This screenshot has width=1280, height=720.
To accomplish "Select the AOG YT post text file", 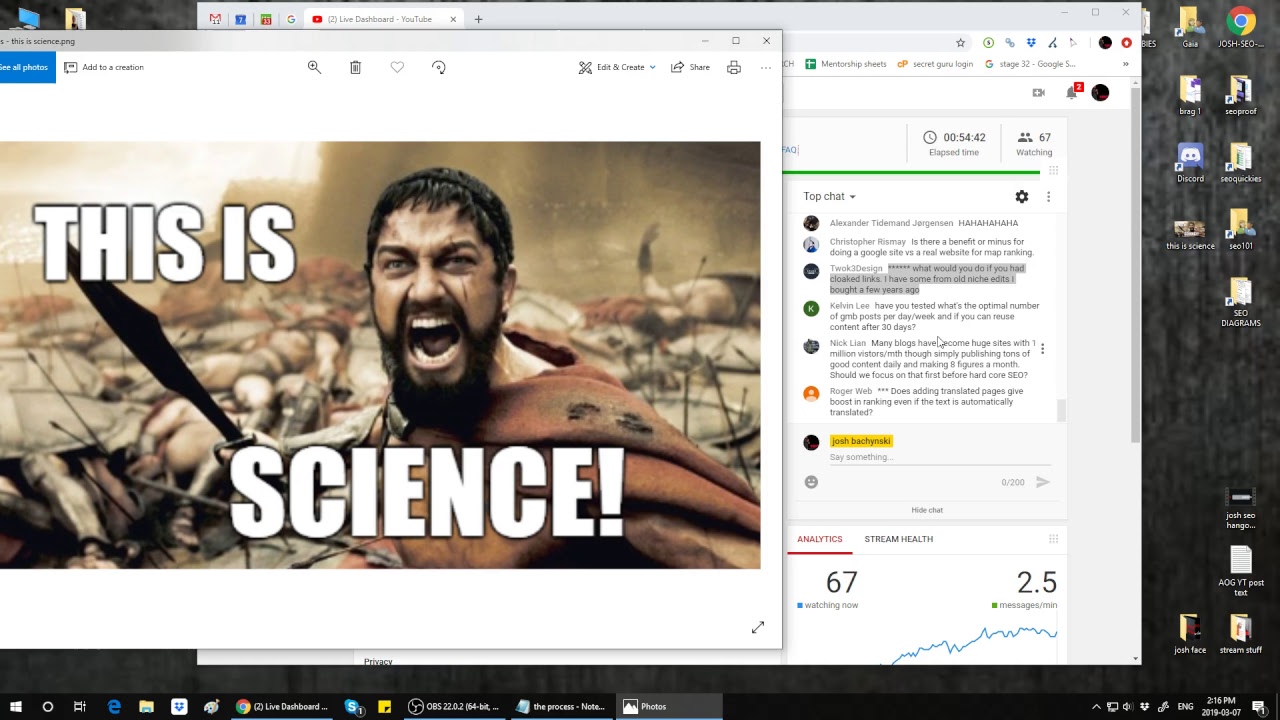I will pos(1241,573).
